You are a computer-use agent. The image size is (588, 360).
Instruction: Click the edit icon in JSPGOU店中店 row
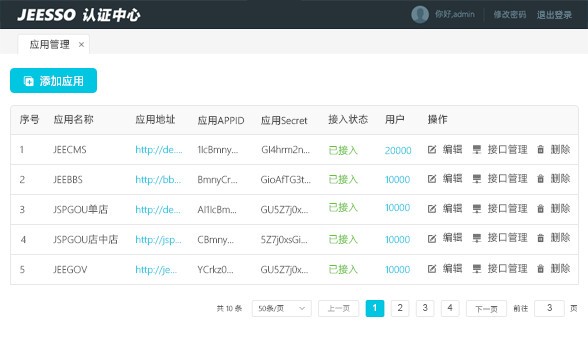[x=432, y=238]
